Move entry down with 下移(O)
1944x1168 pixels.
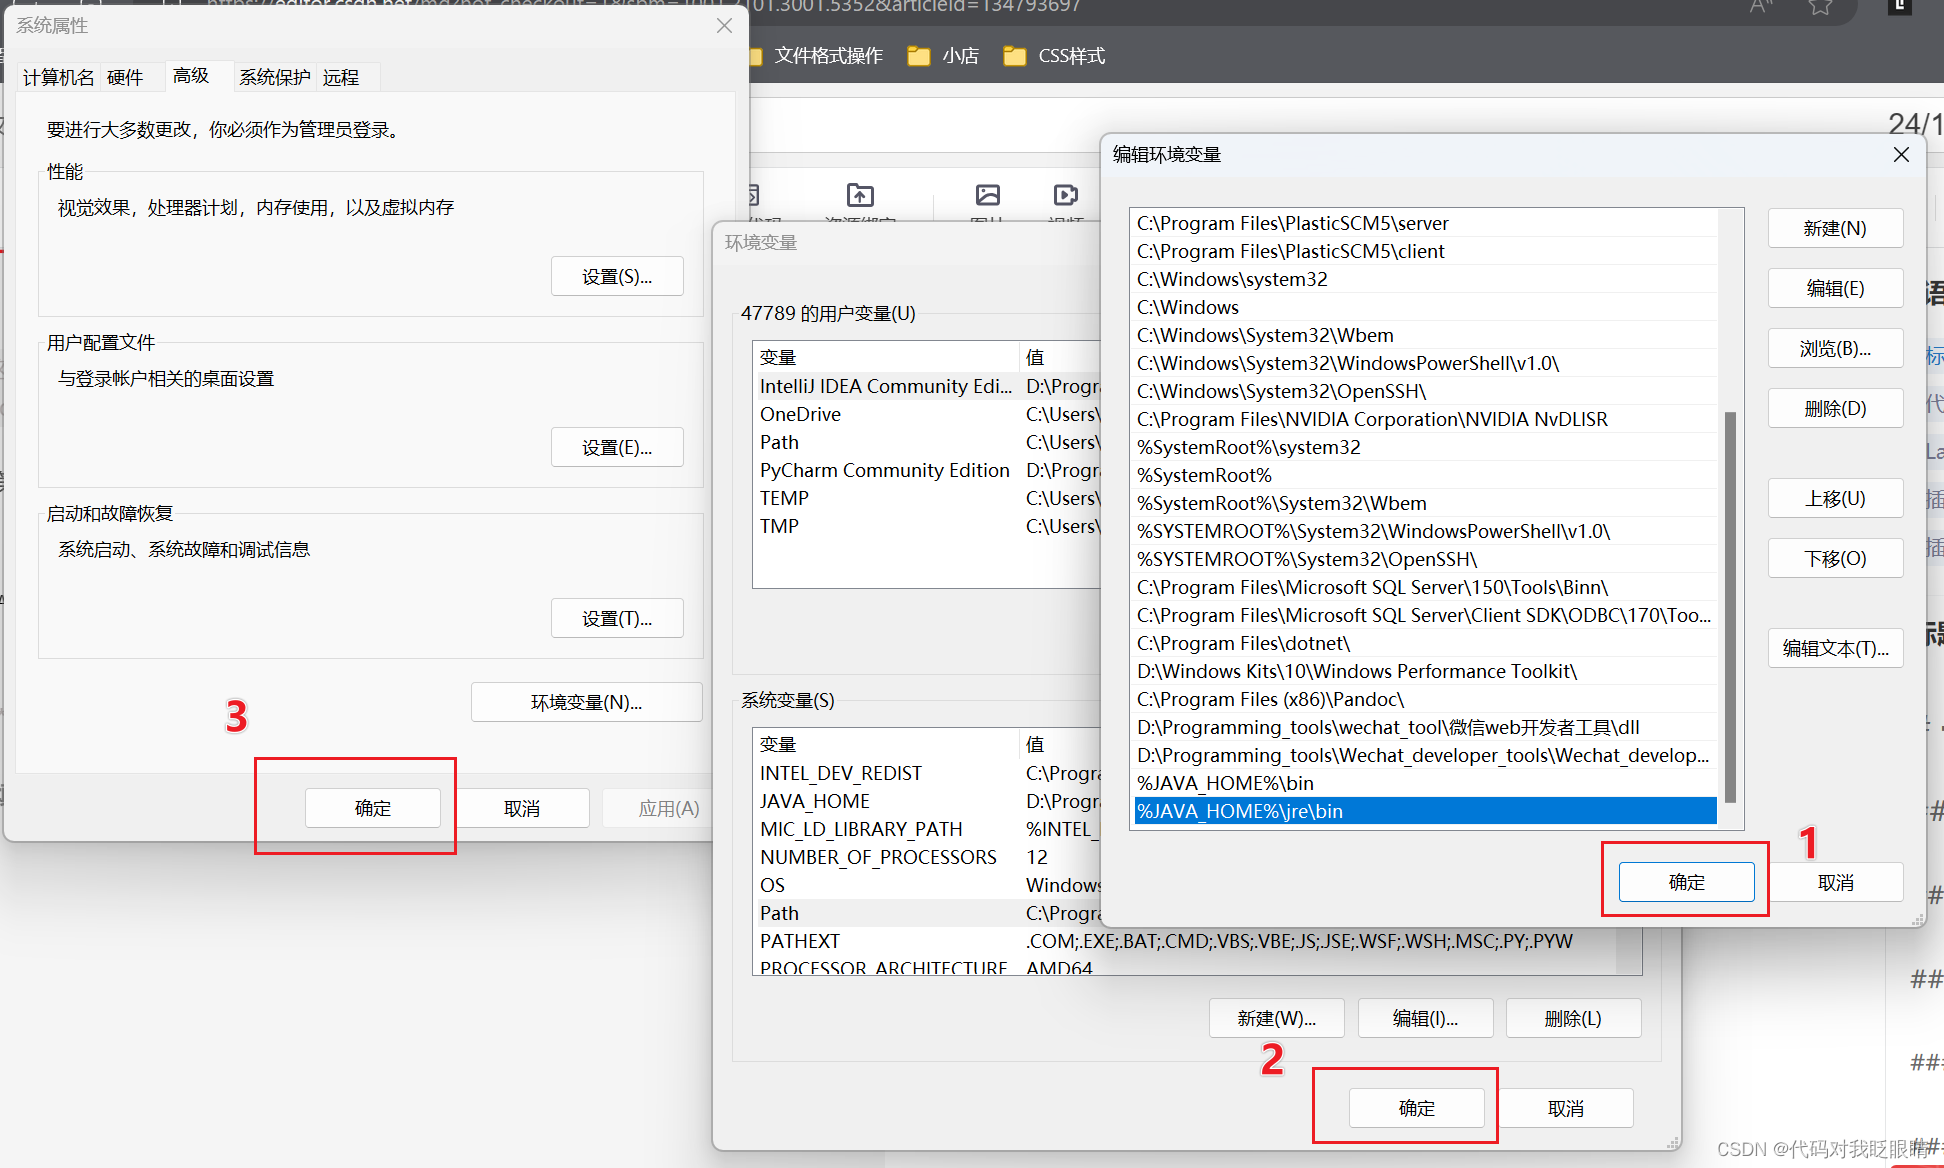tap(1835, 558)
